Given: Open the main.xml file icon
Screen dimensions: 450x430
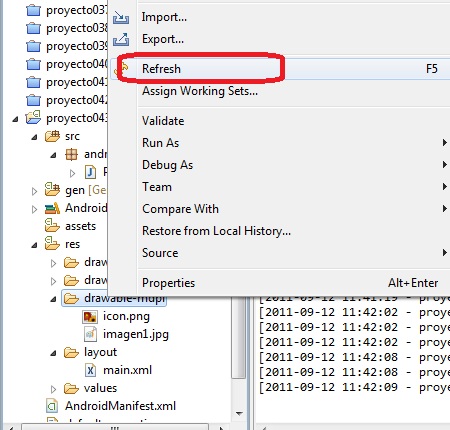Looking at the screenshot, I should tap(90, 370).
